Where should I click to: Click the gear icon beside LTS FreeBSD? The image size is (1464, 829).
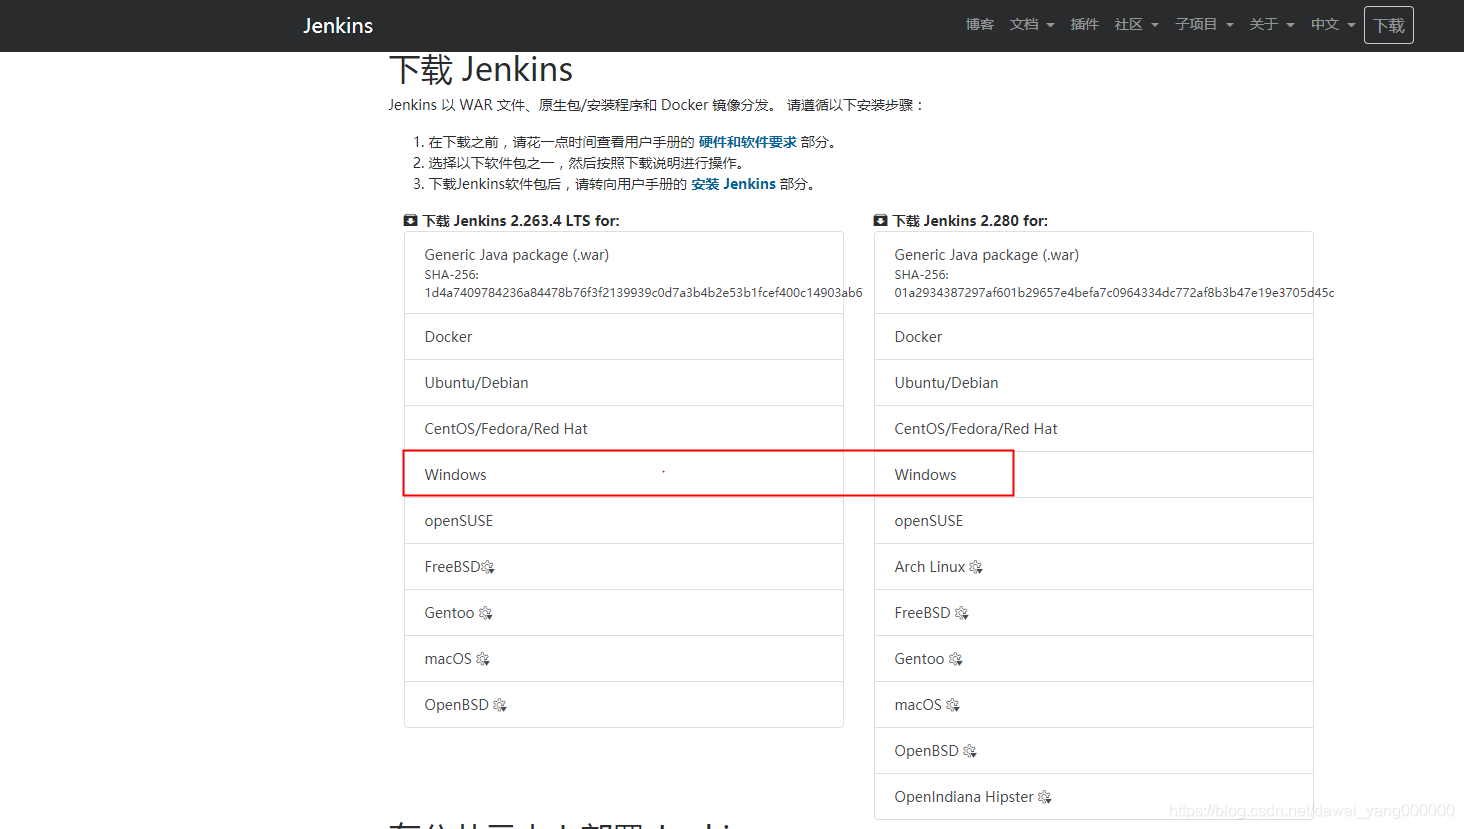click(488, 567)
